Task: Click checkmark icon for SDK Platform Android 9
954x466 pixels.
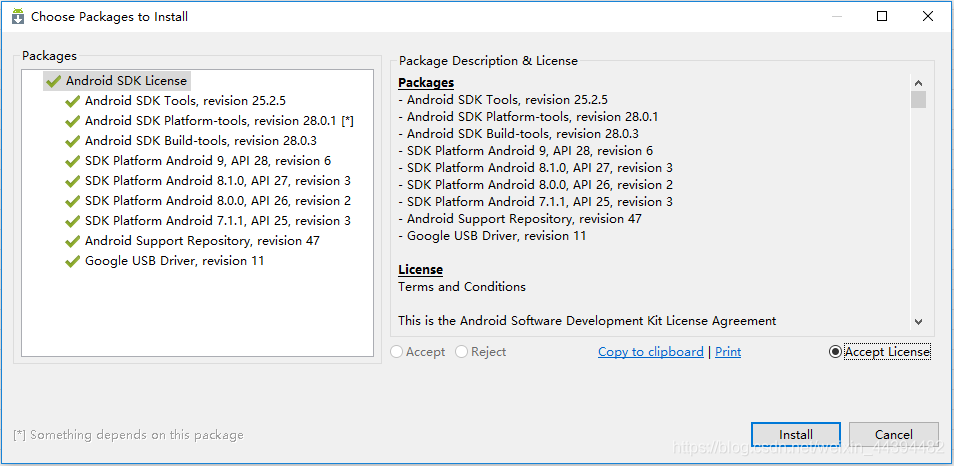Action: [x=72, y=161]
